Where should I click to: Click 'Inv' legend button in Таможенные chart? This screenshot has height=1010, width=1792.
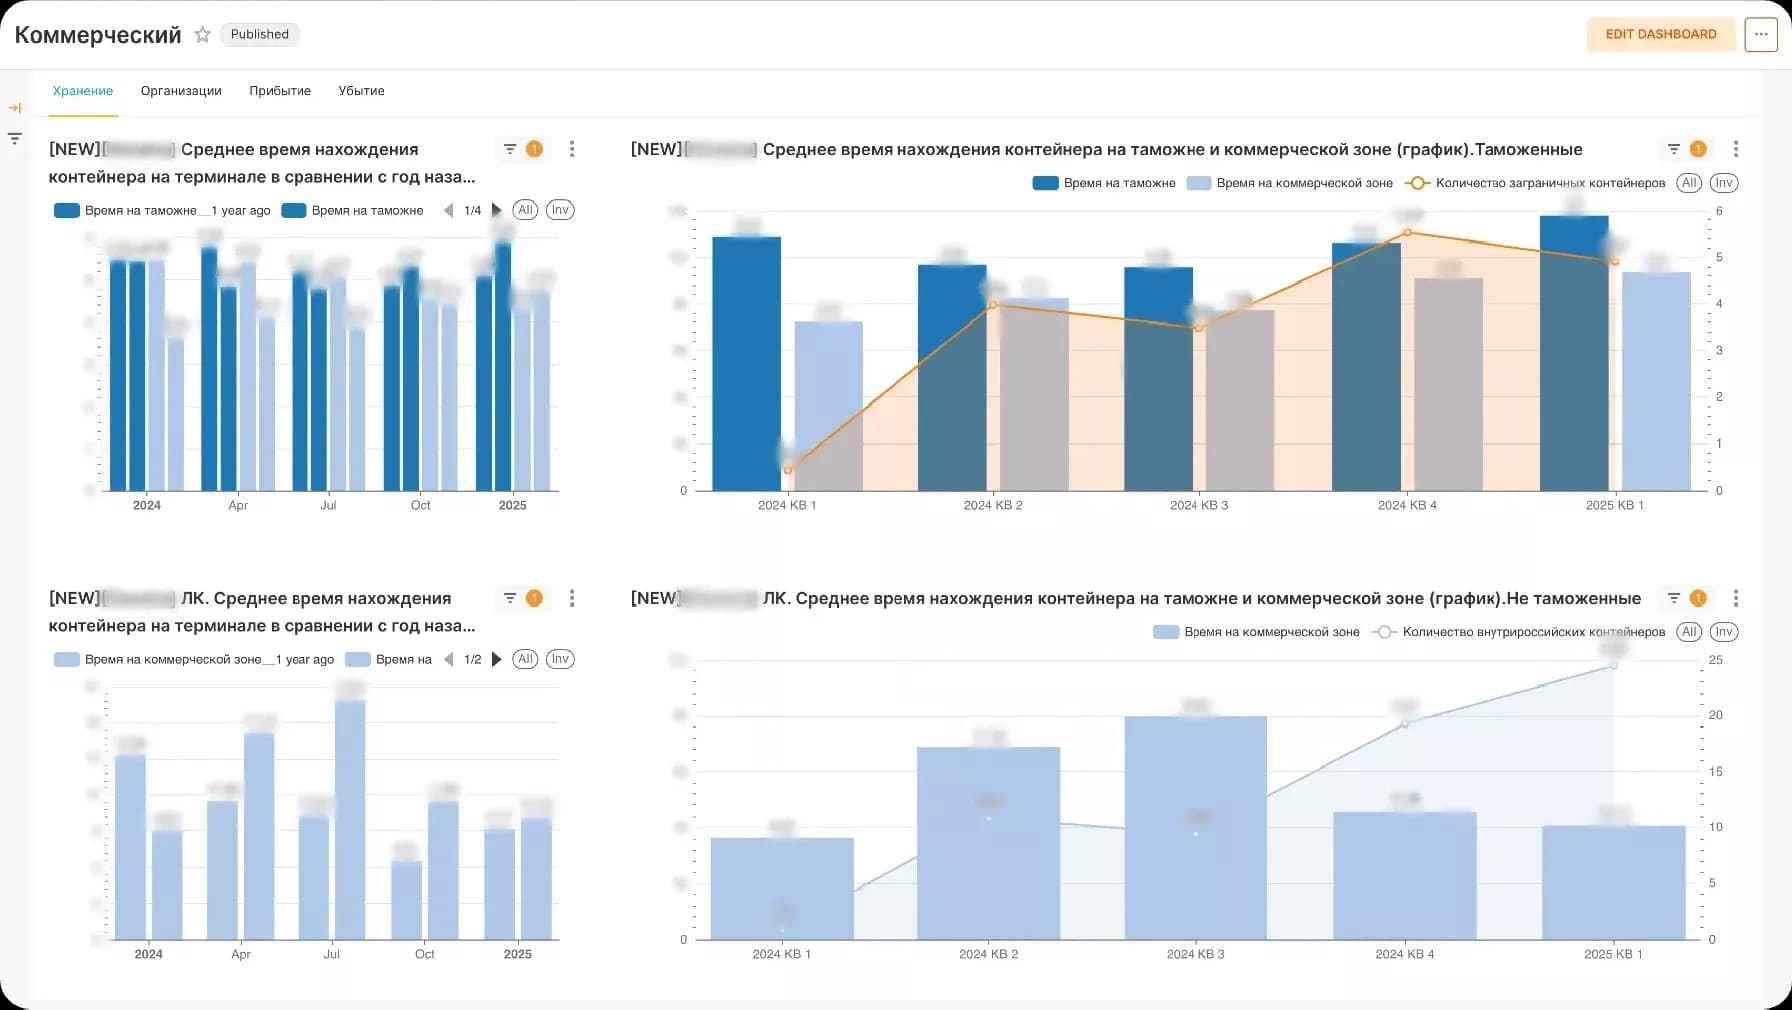[1723, 183]
